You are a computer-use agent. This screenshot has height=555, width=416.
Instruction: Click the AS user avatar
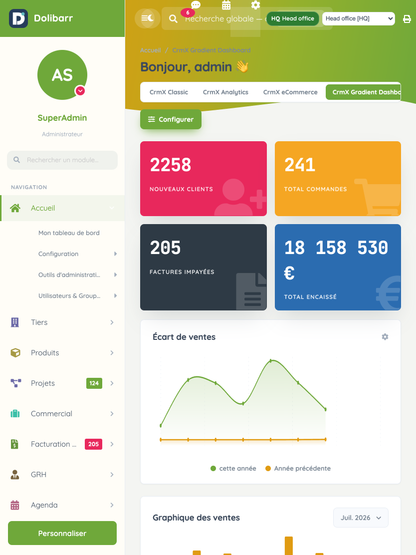pos(62,75)
